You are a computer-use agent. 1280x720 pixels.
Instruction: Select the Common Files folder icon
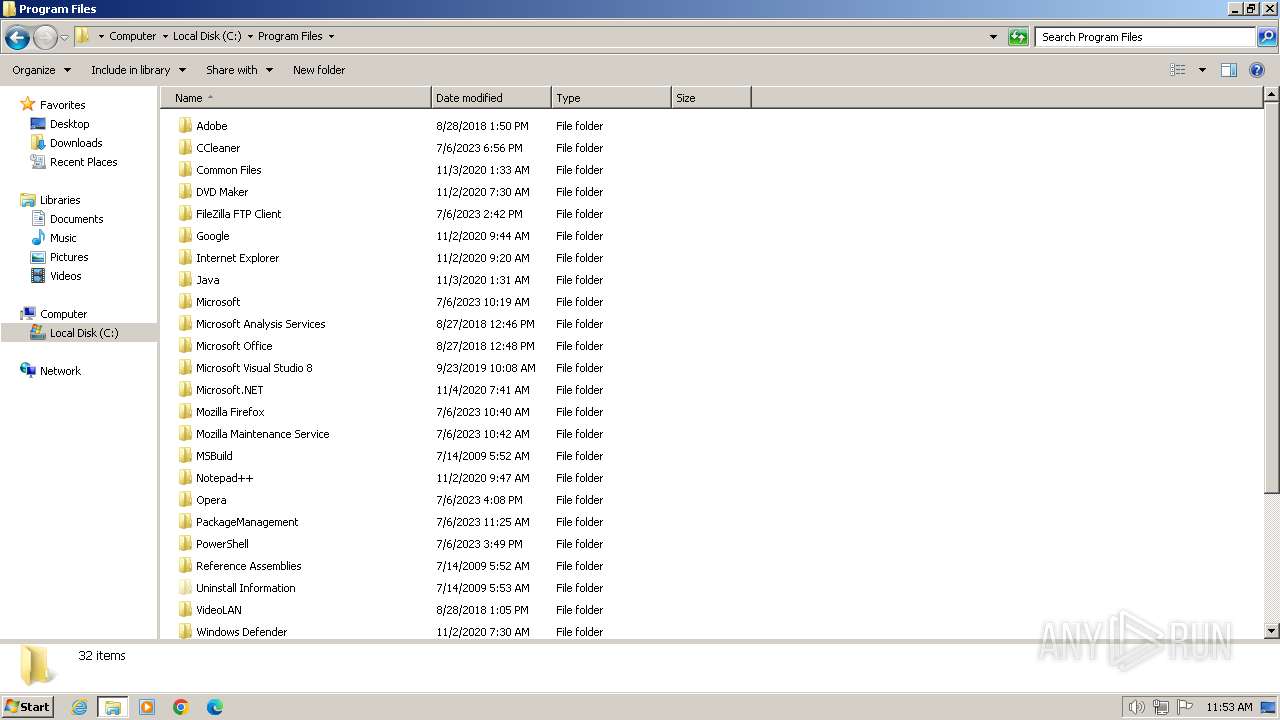click(185, 170)
